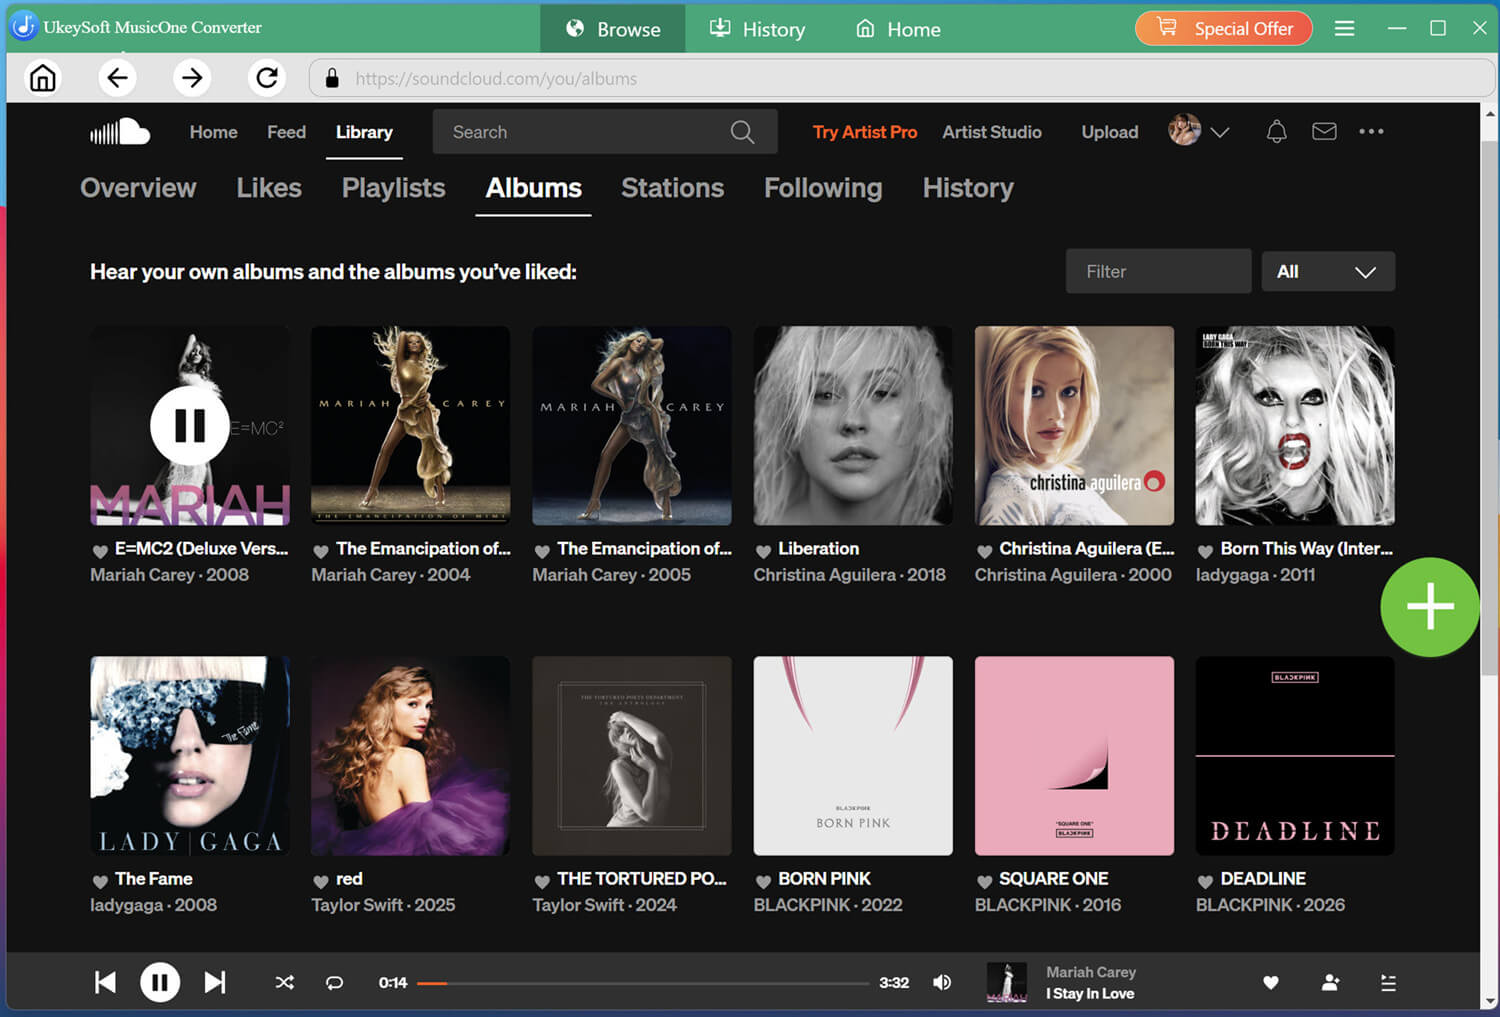Click the now-playing track thumbnail
Viewport: 1500px width, 1017px height.
point(1007,982)
